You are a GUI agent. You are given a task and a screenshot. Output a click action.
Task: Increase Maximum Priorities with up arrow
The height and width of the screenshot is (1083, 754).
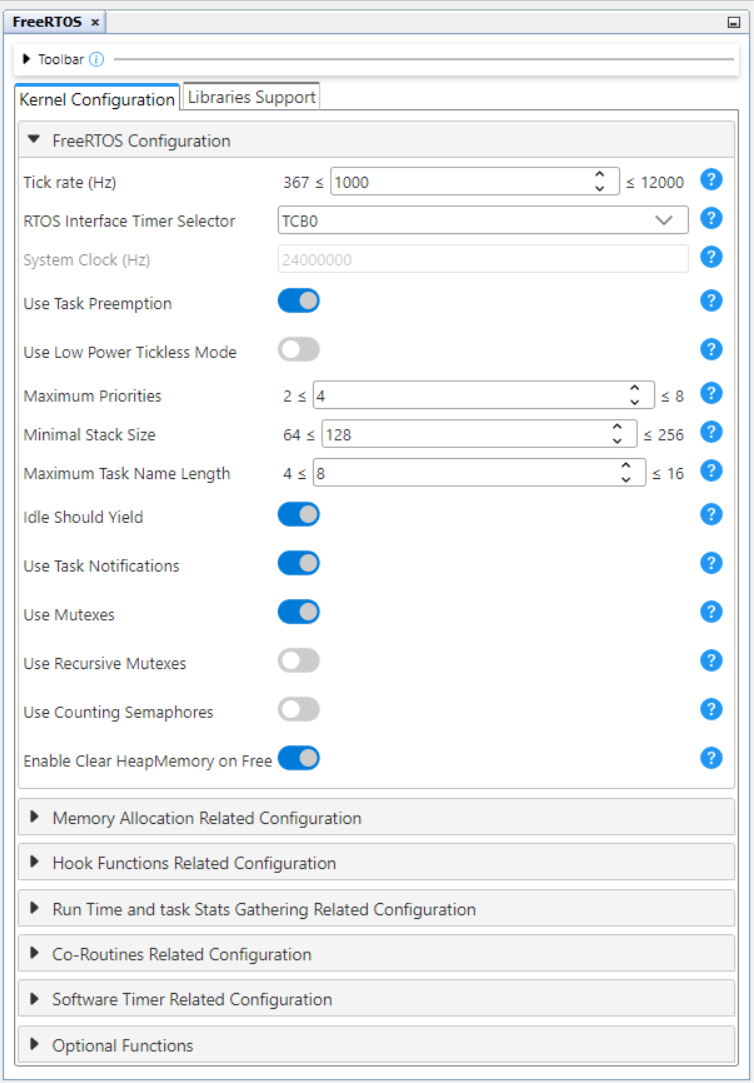635,389
